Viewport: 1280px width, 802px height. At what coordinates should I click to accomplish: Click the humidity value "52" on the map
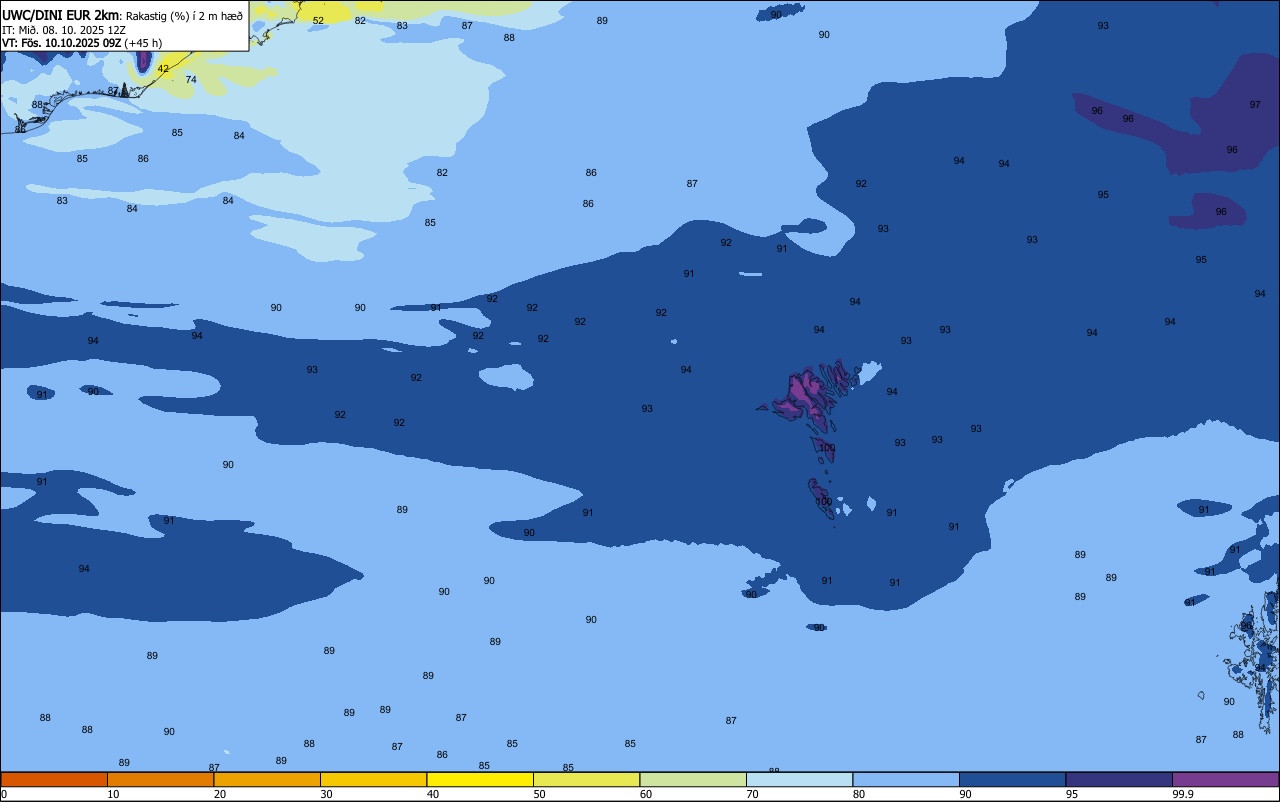tap(318, 21)
